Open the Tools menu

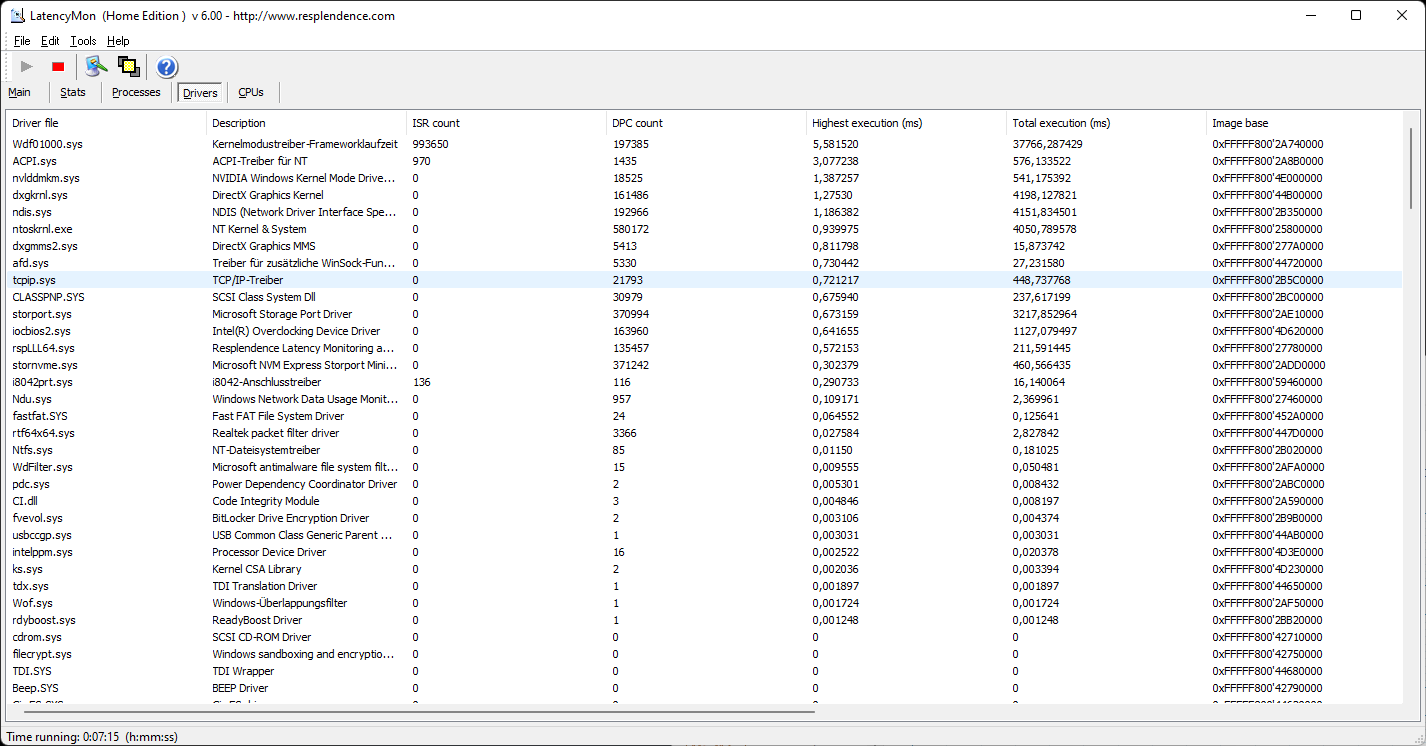(83, 41)
